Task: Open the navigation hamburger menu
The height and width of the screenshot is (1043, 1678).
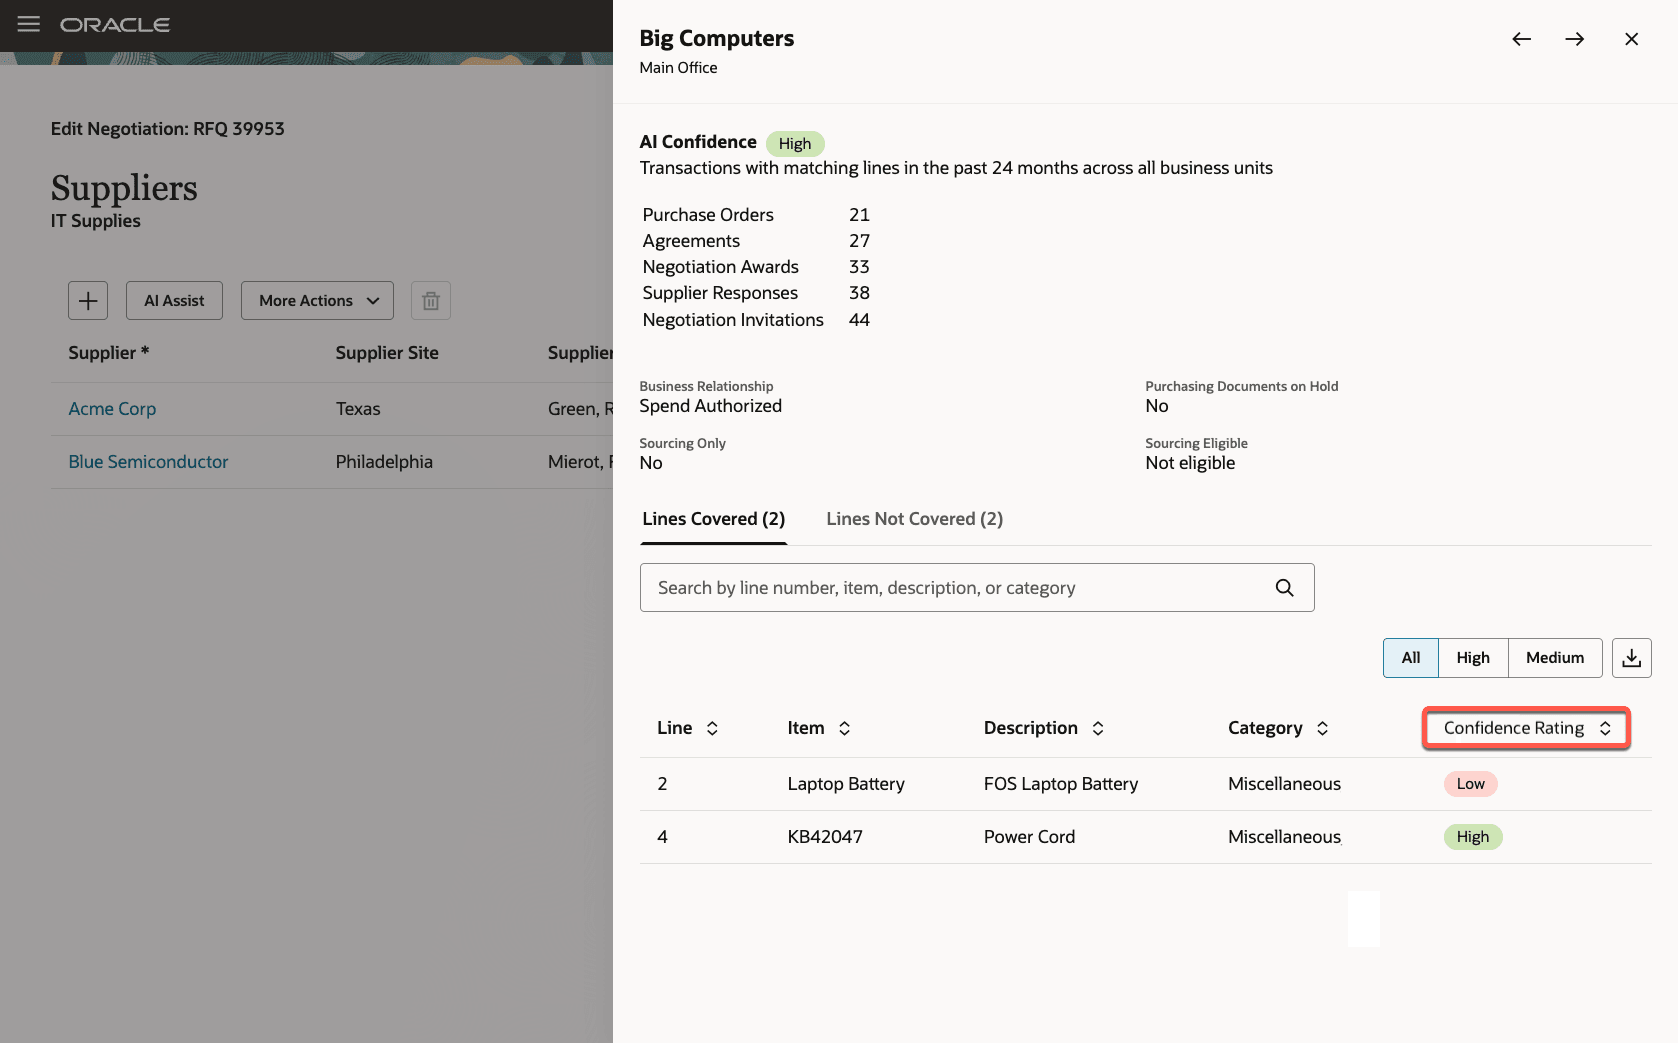Action: point(28,24)
